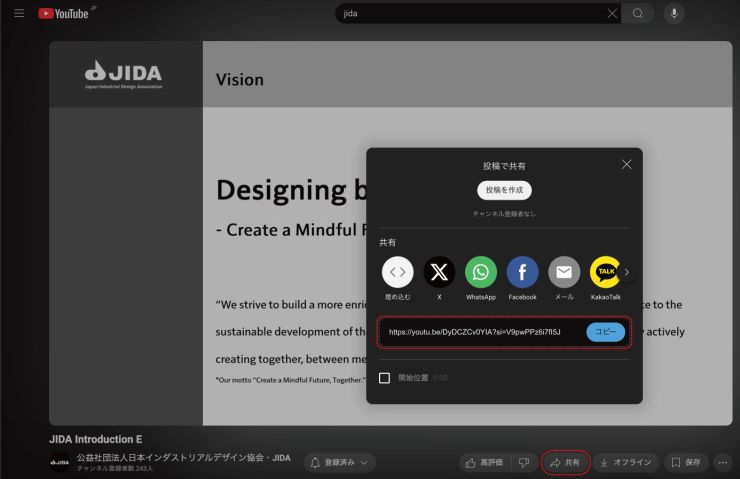The height and width of the screenshot is (479, 740).
Task: Enable the 開始位置 start-time checkbox
Action: tap(384, 378)
